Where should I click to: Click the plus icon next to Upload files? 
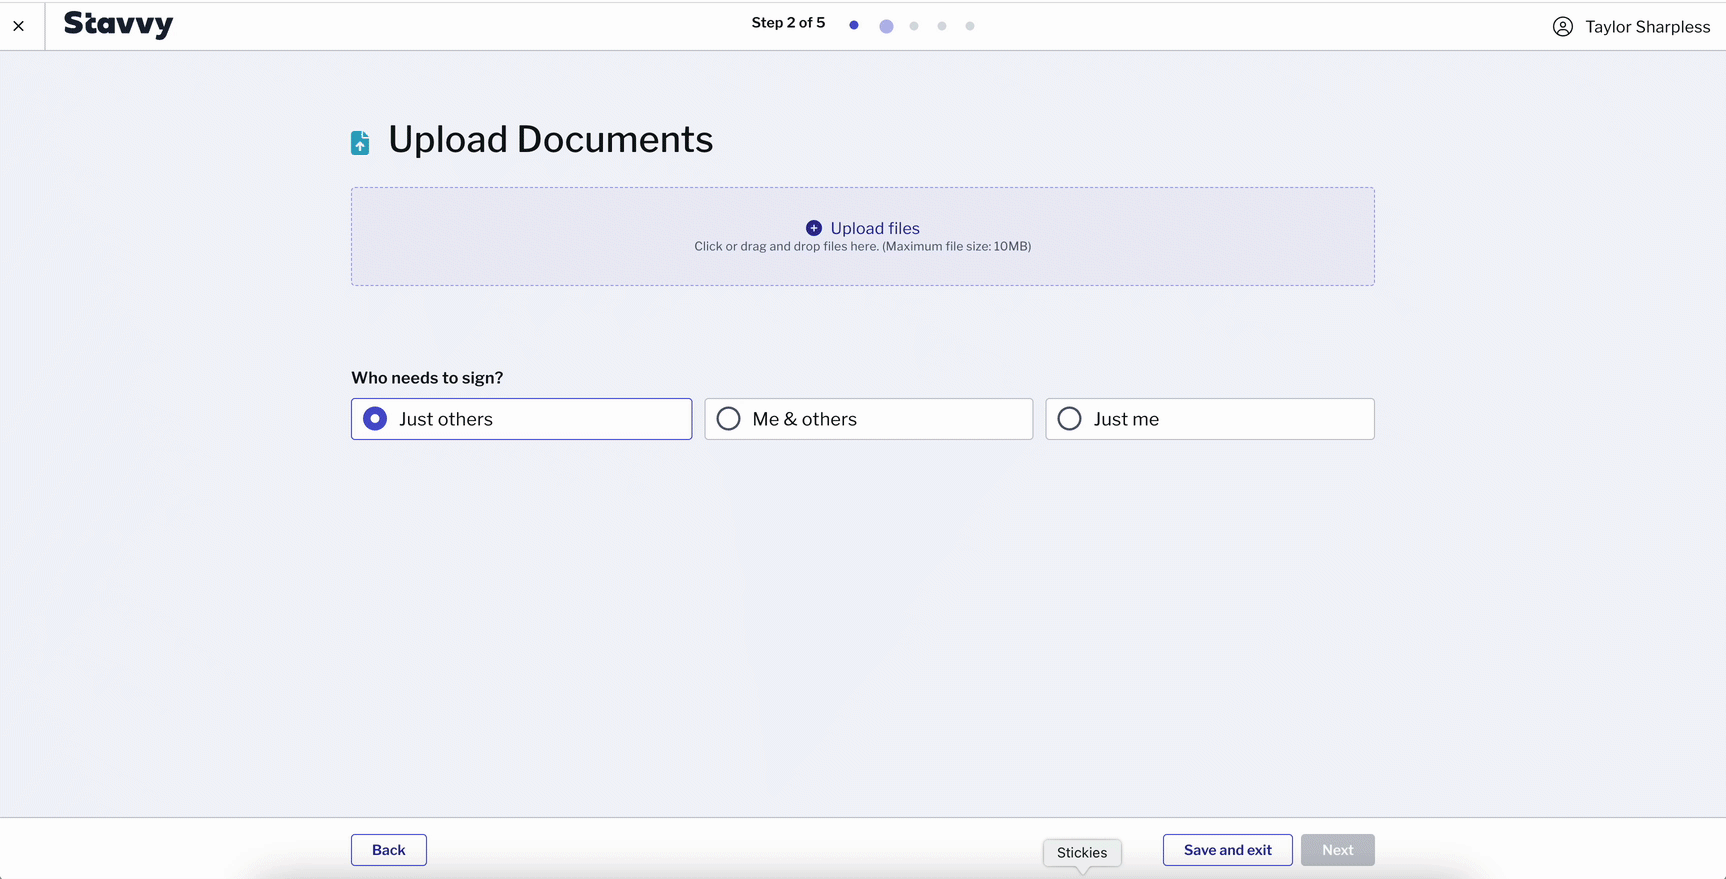814,228
